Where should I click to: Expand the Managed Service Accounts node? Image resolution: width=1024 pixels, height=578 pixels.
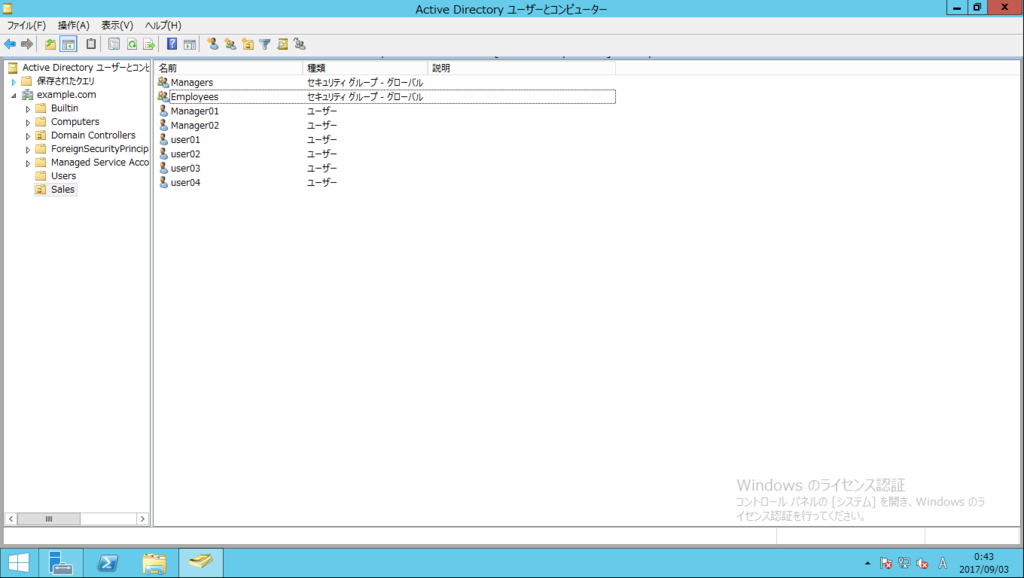click(27, 163)
